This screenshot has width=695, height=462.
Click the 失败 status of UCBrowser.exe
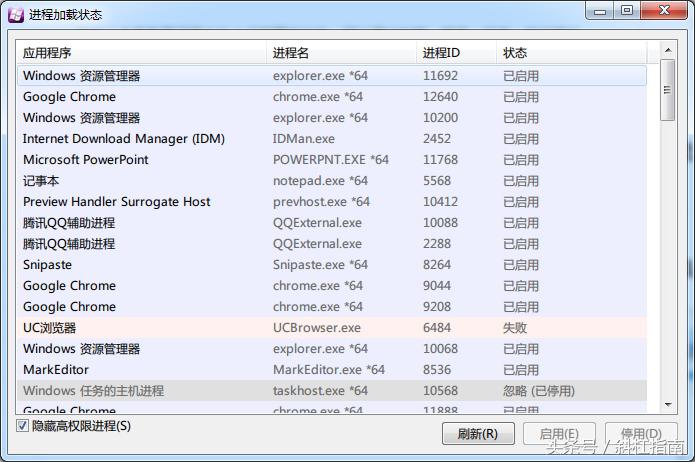tap(515, 328)
